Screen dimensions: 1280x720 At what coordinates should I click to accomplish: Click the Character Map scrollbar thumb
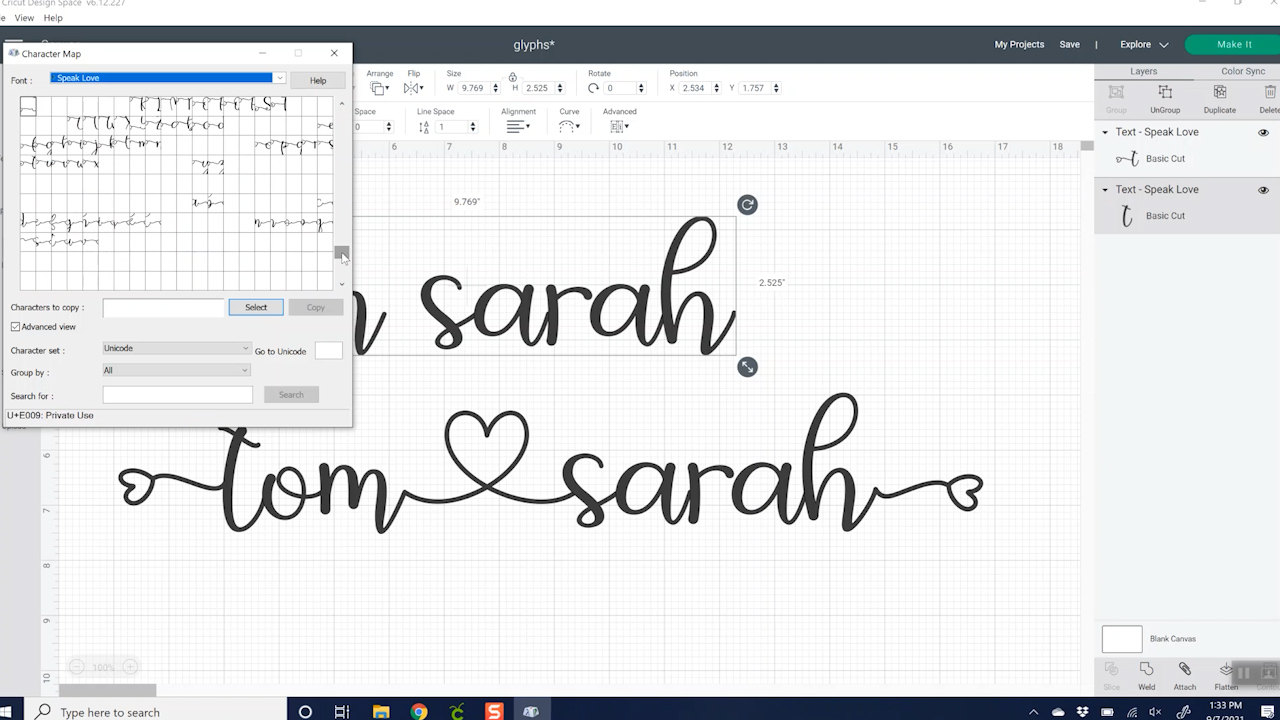pyautogui.click(x=342, y=252)
